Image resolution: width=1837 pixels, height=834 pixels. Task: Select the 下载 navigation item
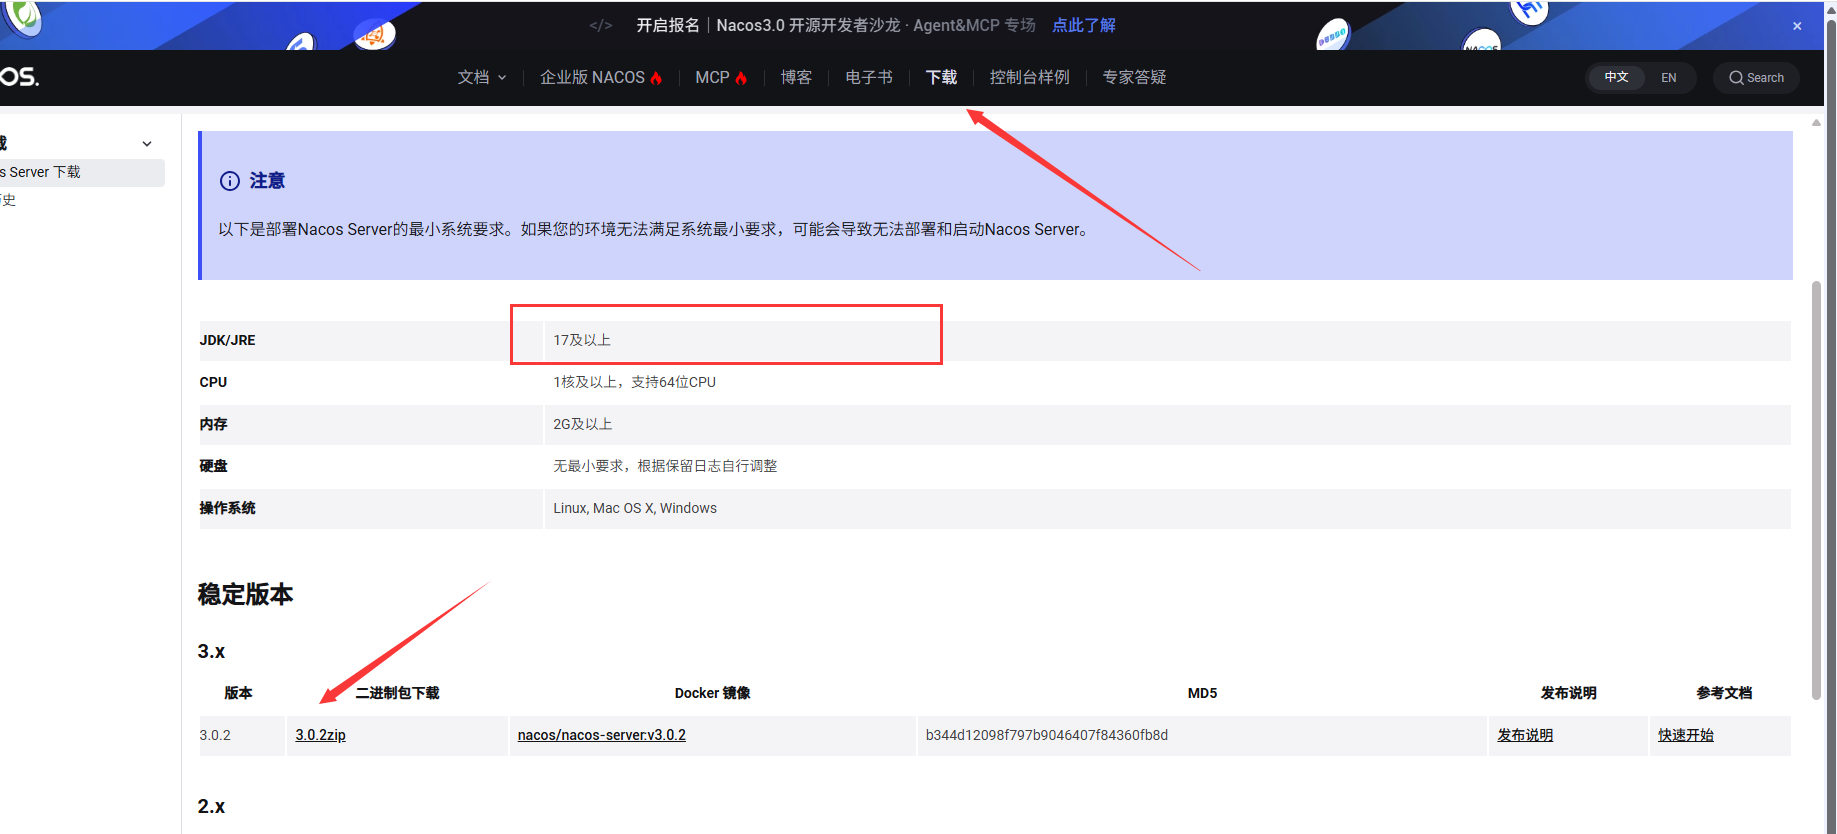coord(941,77)
